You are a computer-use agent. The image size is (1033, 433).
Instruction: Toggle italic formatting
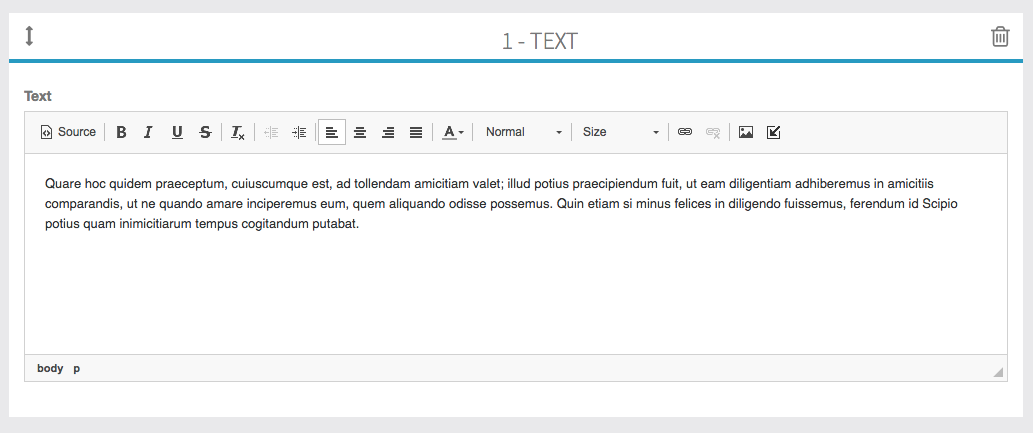click(x=148, y=132)
